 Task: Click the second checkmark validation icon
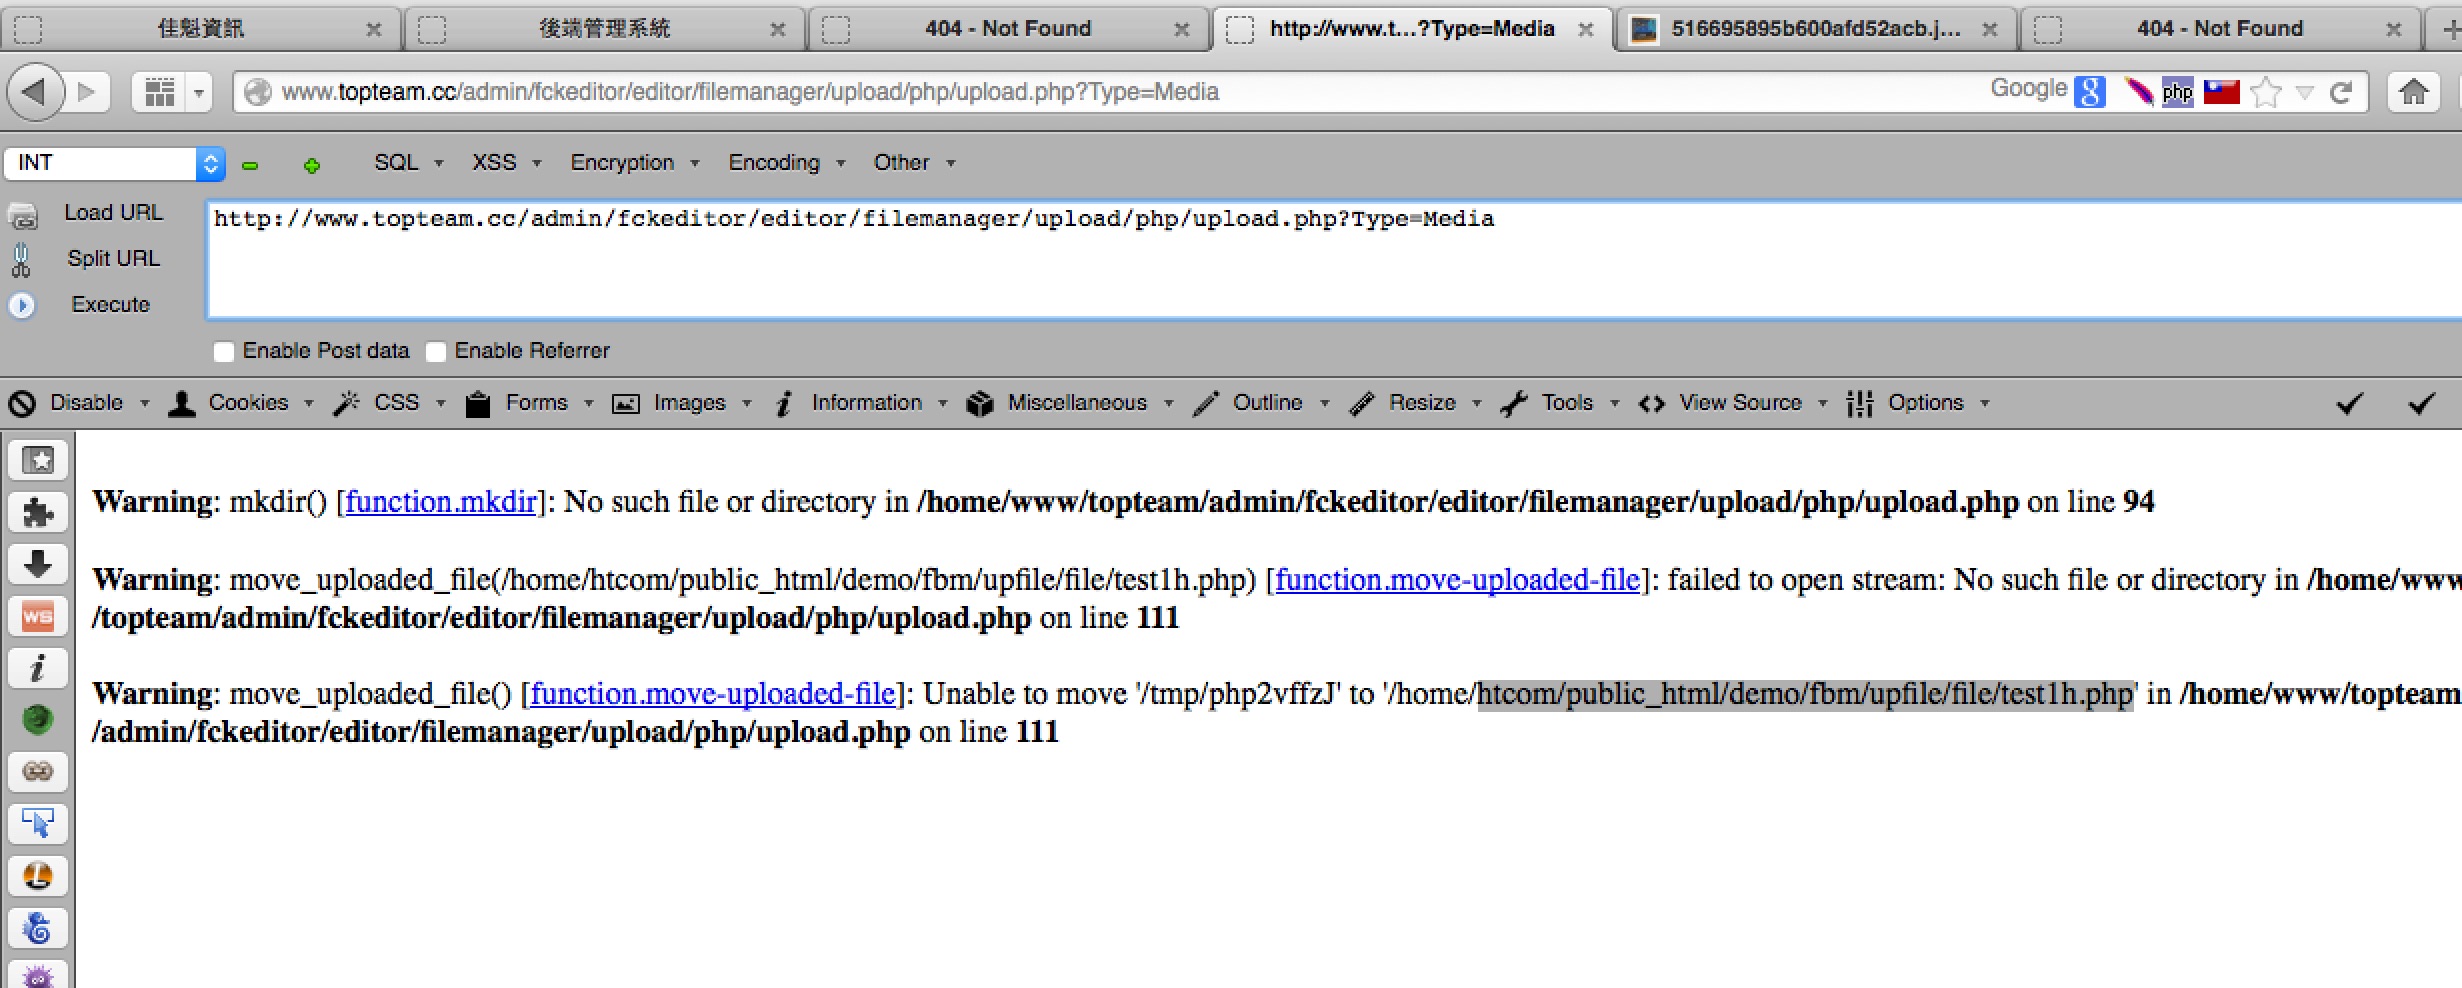pos(2422,403)
